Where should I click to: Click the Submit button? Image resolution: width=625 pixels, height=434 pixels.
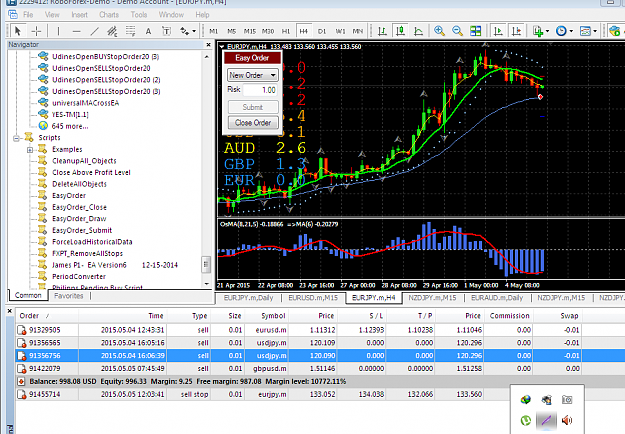point(253,107)
